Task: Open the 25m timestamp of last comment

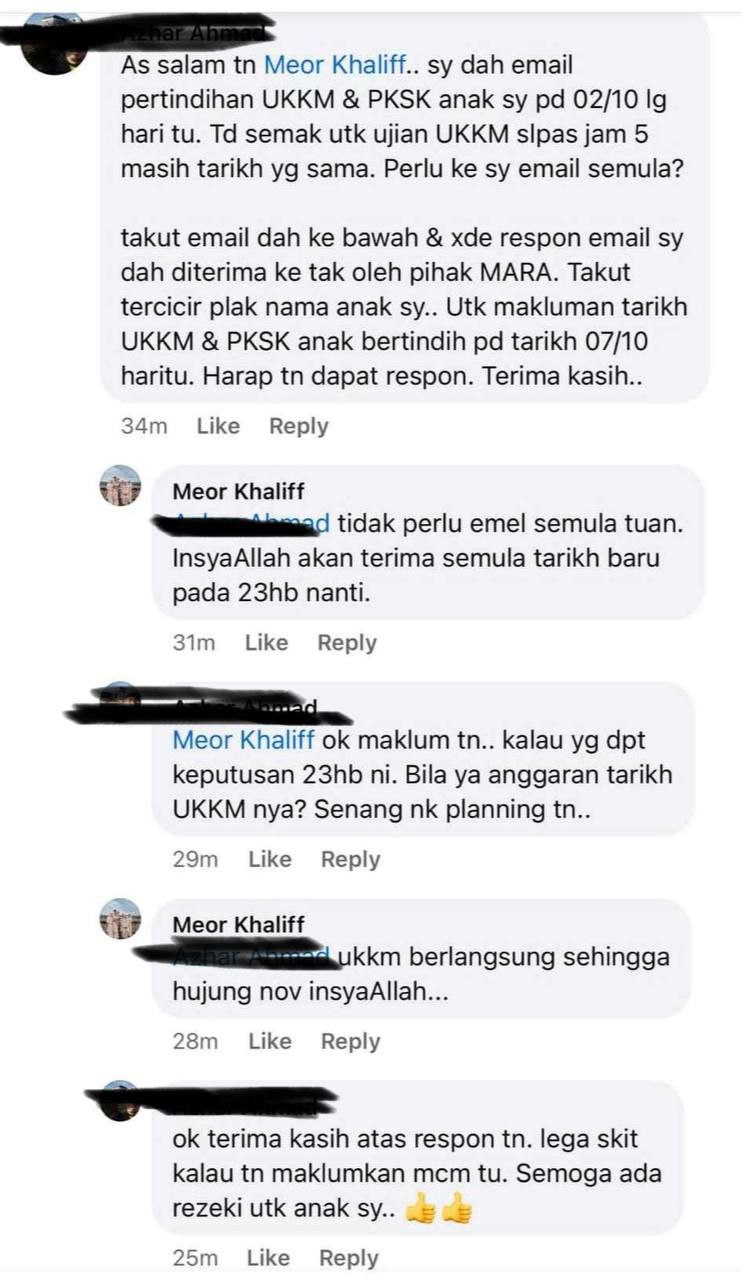Action: (196, 1258)
